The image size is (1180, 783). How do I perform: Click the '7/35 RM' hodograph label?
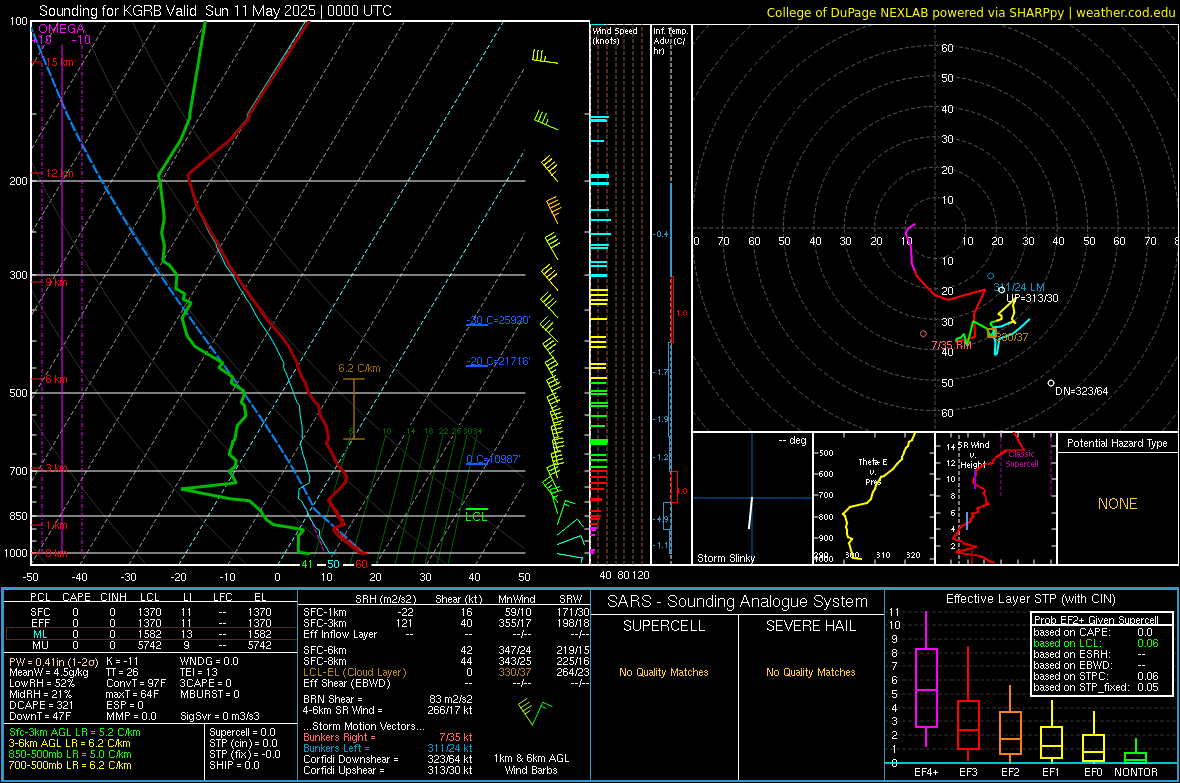pos(951,345)
